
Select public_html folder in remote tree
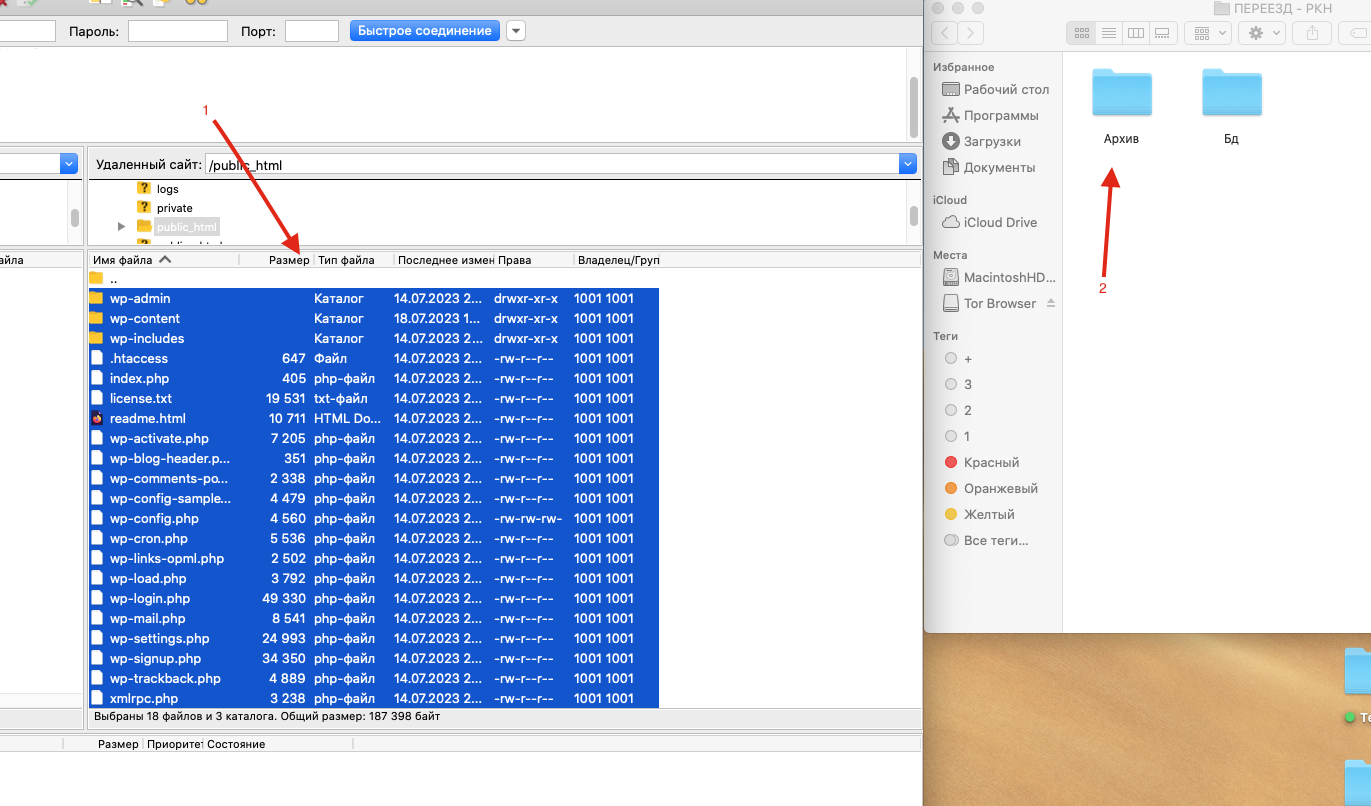point(177,227)
